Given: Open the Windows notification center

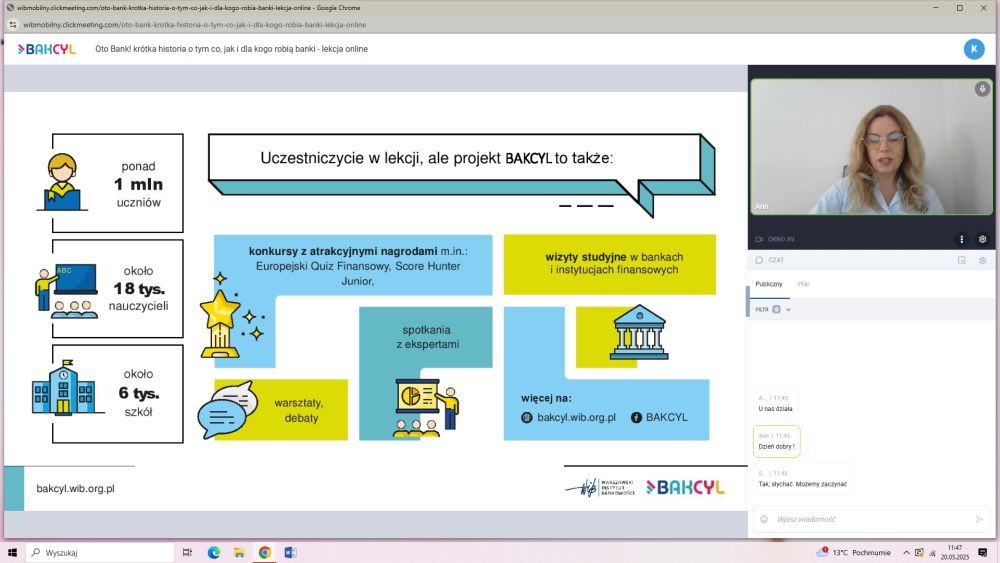Looking at the screenshot, I should coord(983,553).
